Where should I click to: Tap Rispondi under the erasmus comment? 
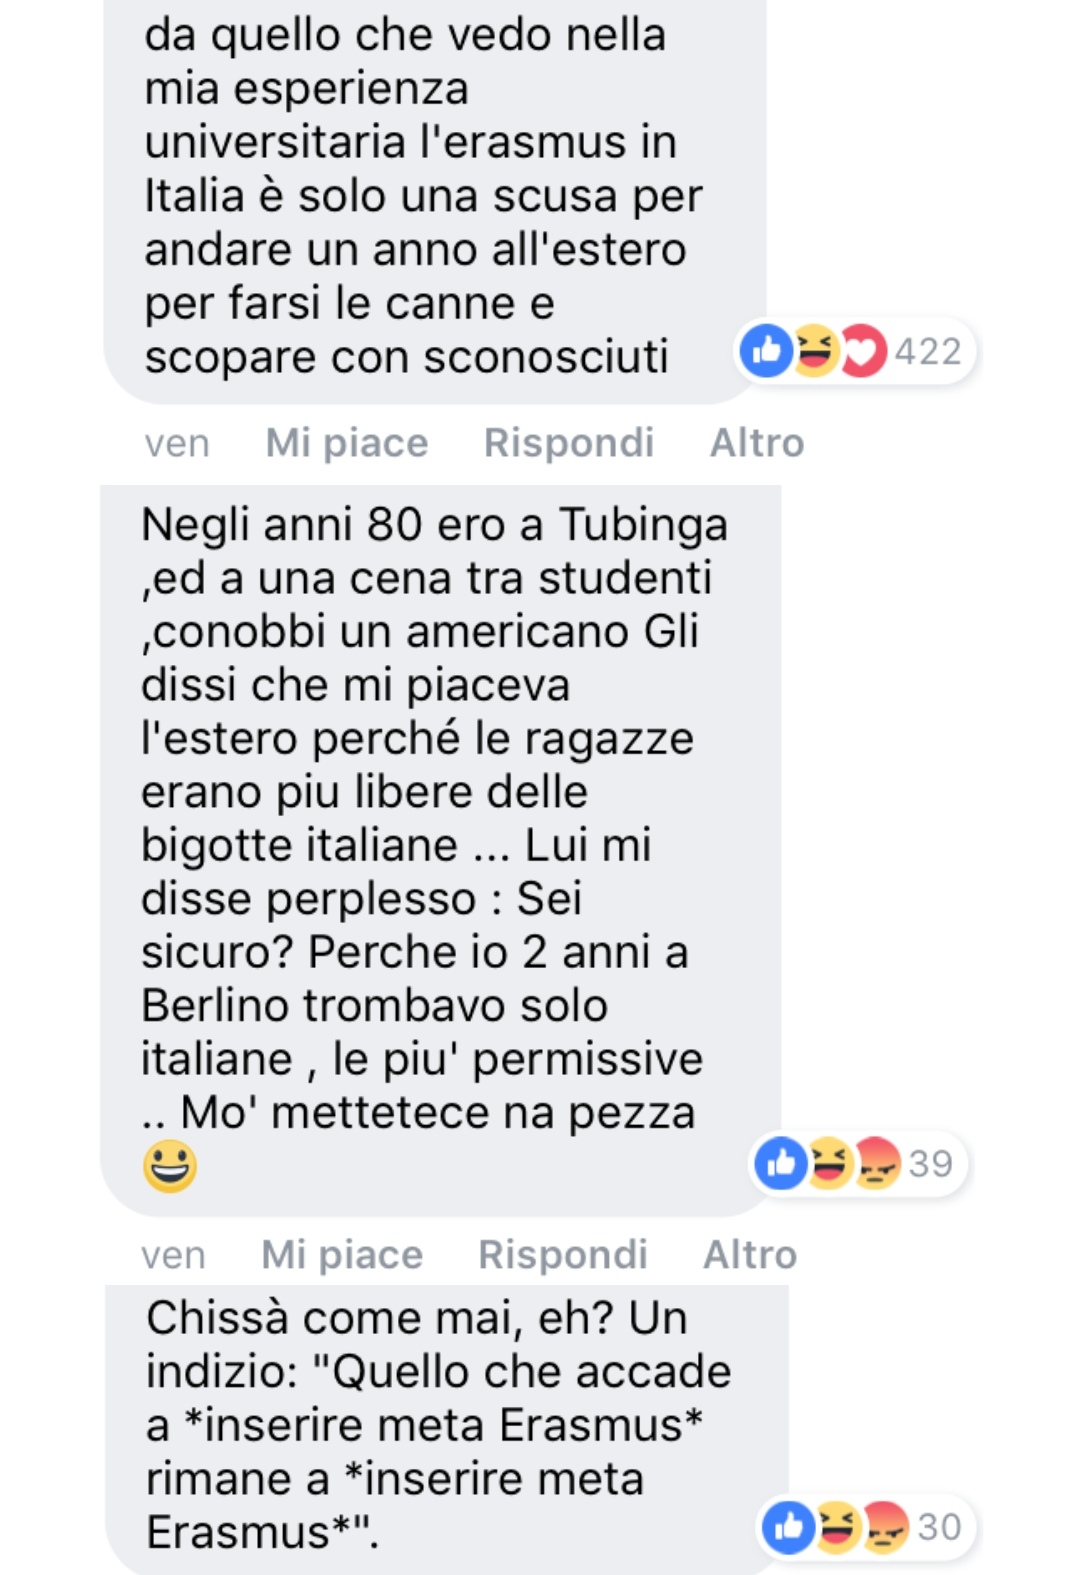[569, 443]
